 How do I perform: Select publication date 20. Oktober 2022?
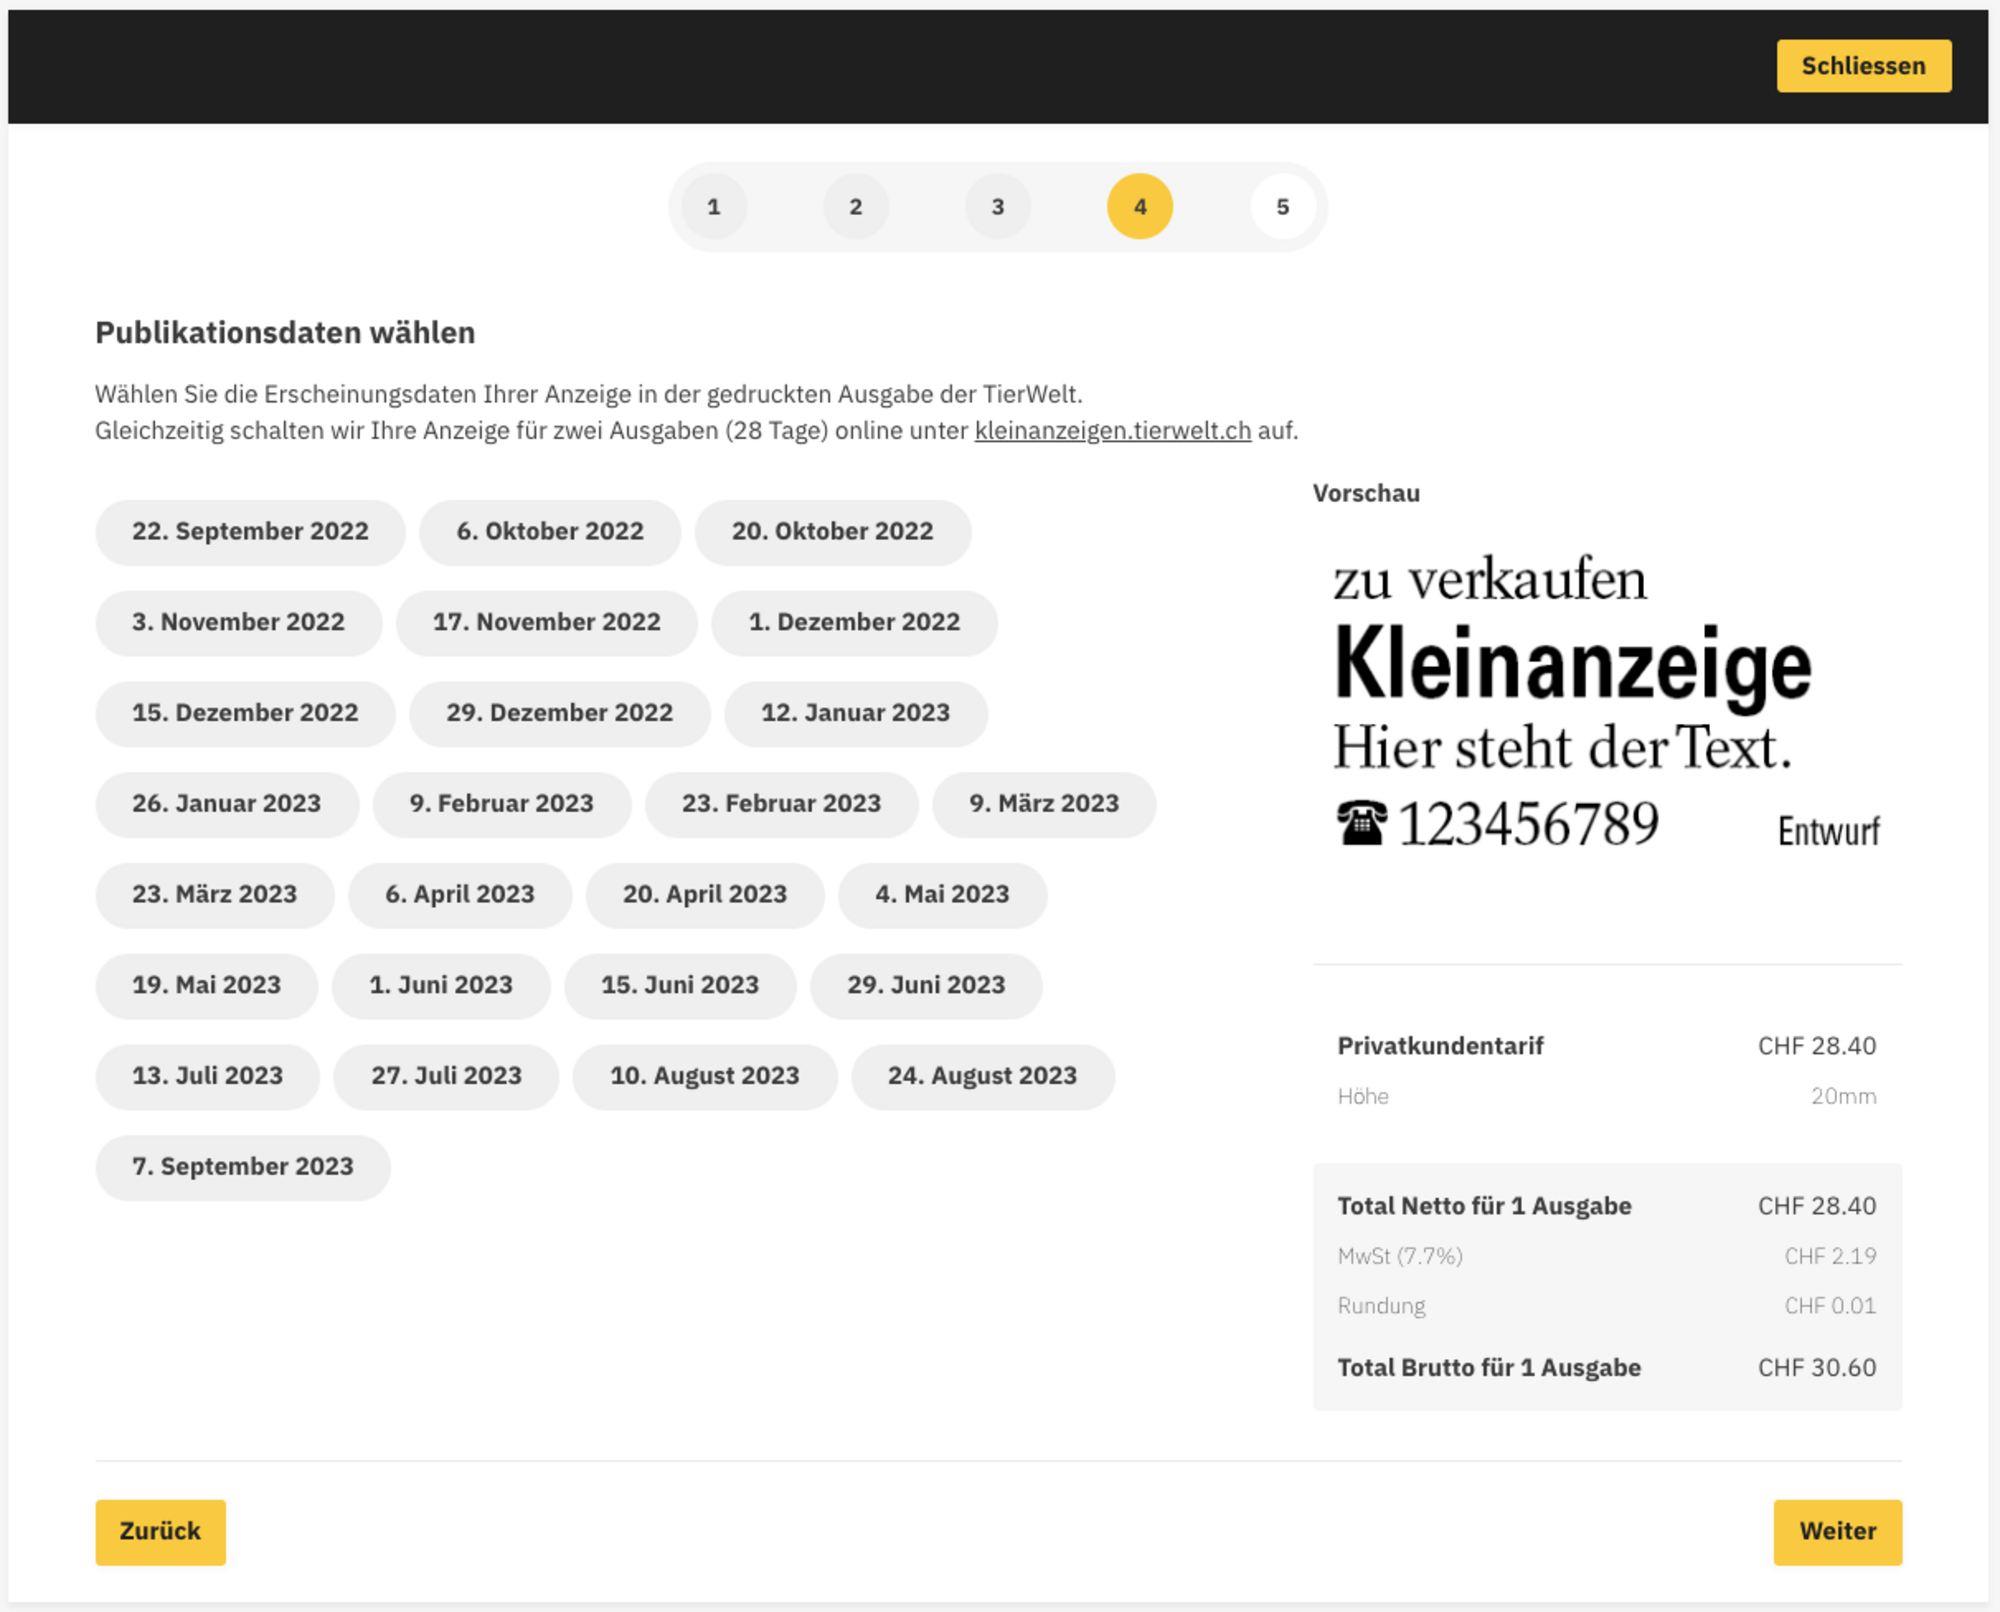(833, 532)
